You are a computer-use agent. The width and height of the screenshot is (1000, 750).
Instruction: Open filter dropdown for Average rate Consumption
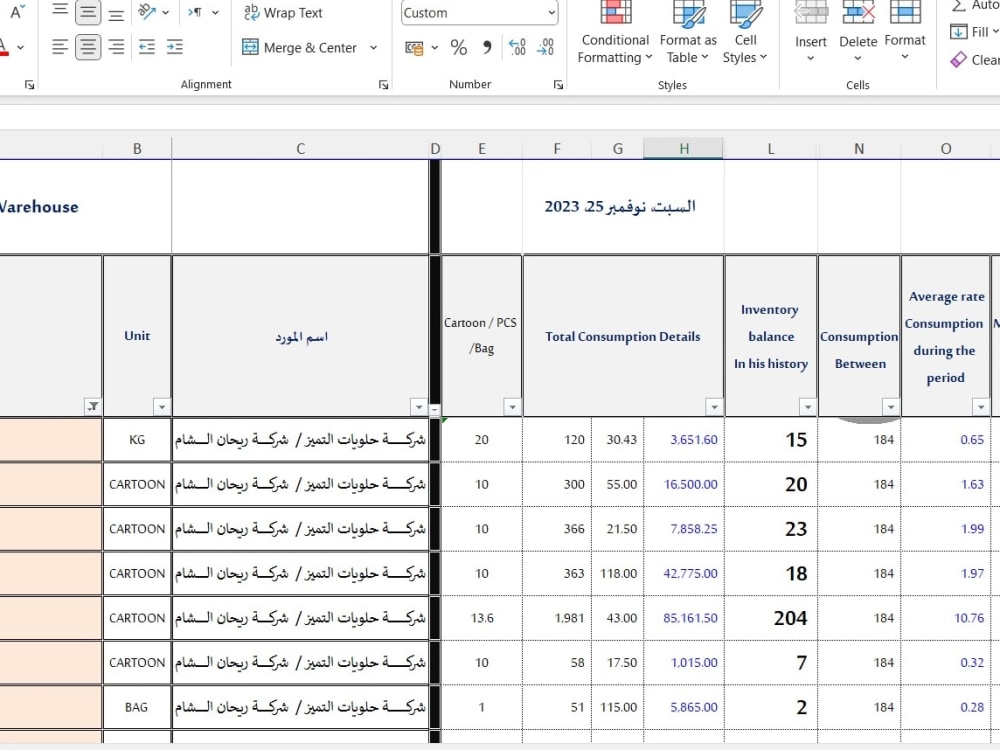click(980, 406)
